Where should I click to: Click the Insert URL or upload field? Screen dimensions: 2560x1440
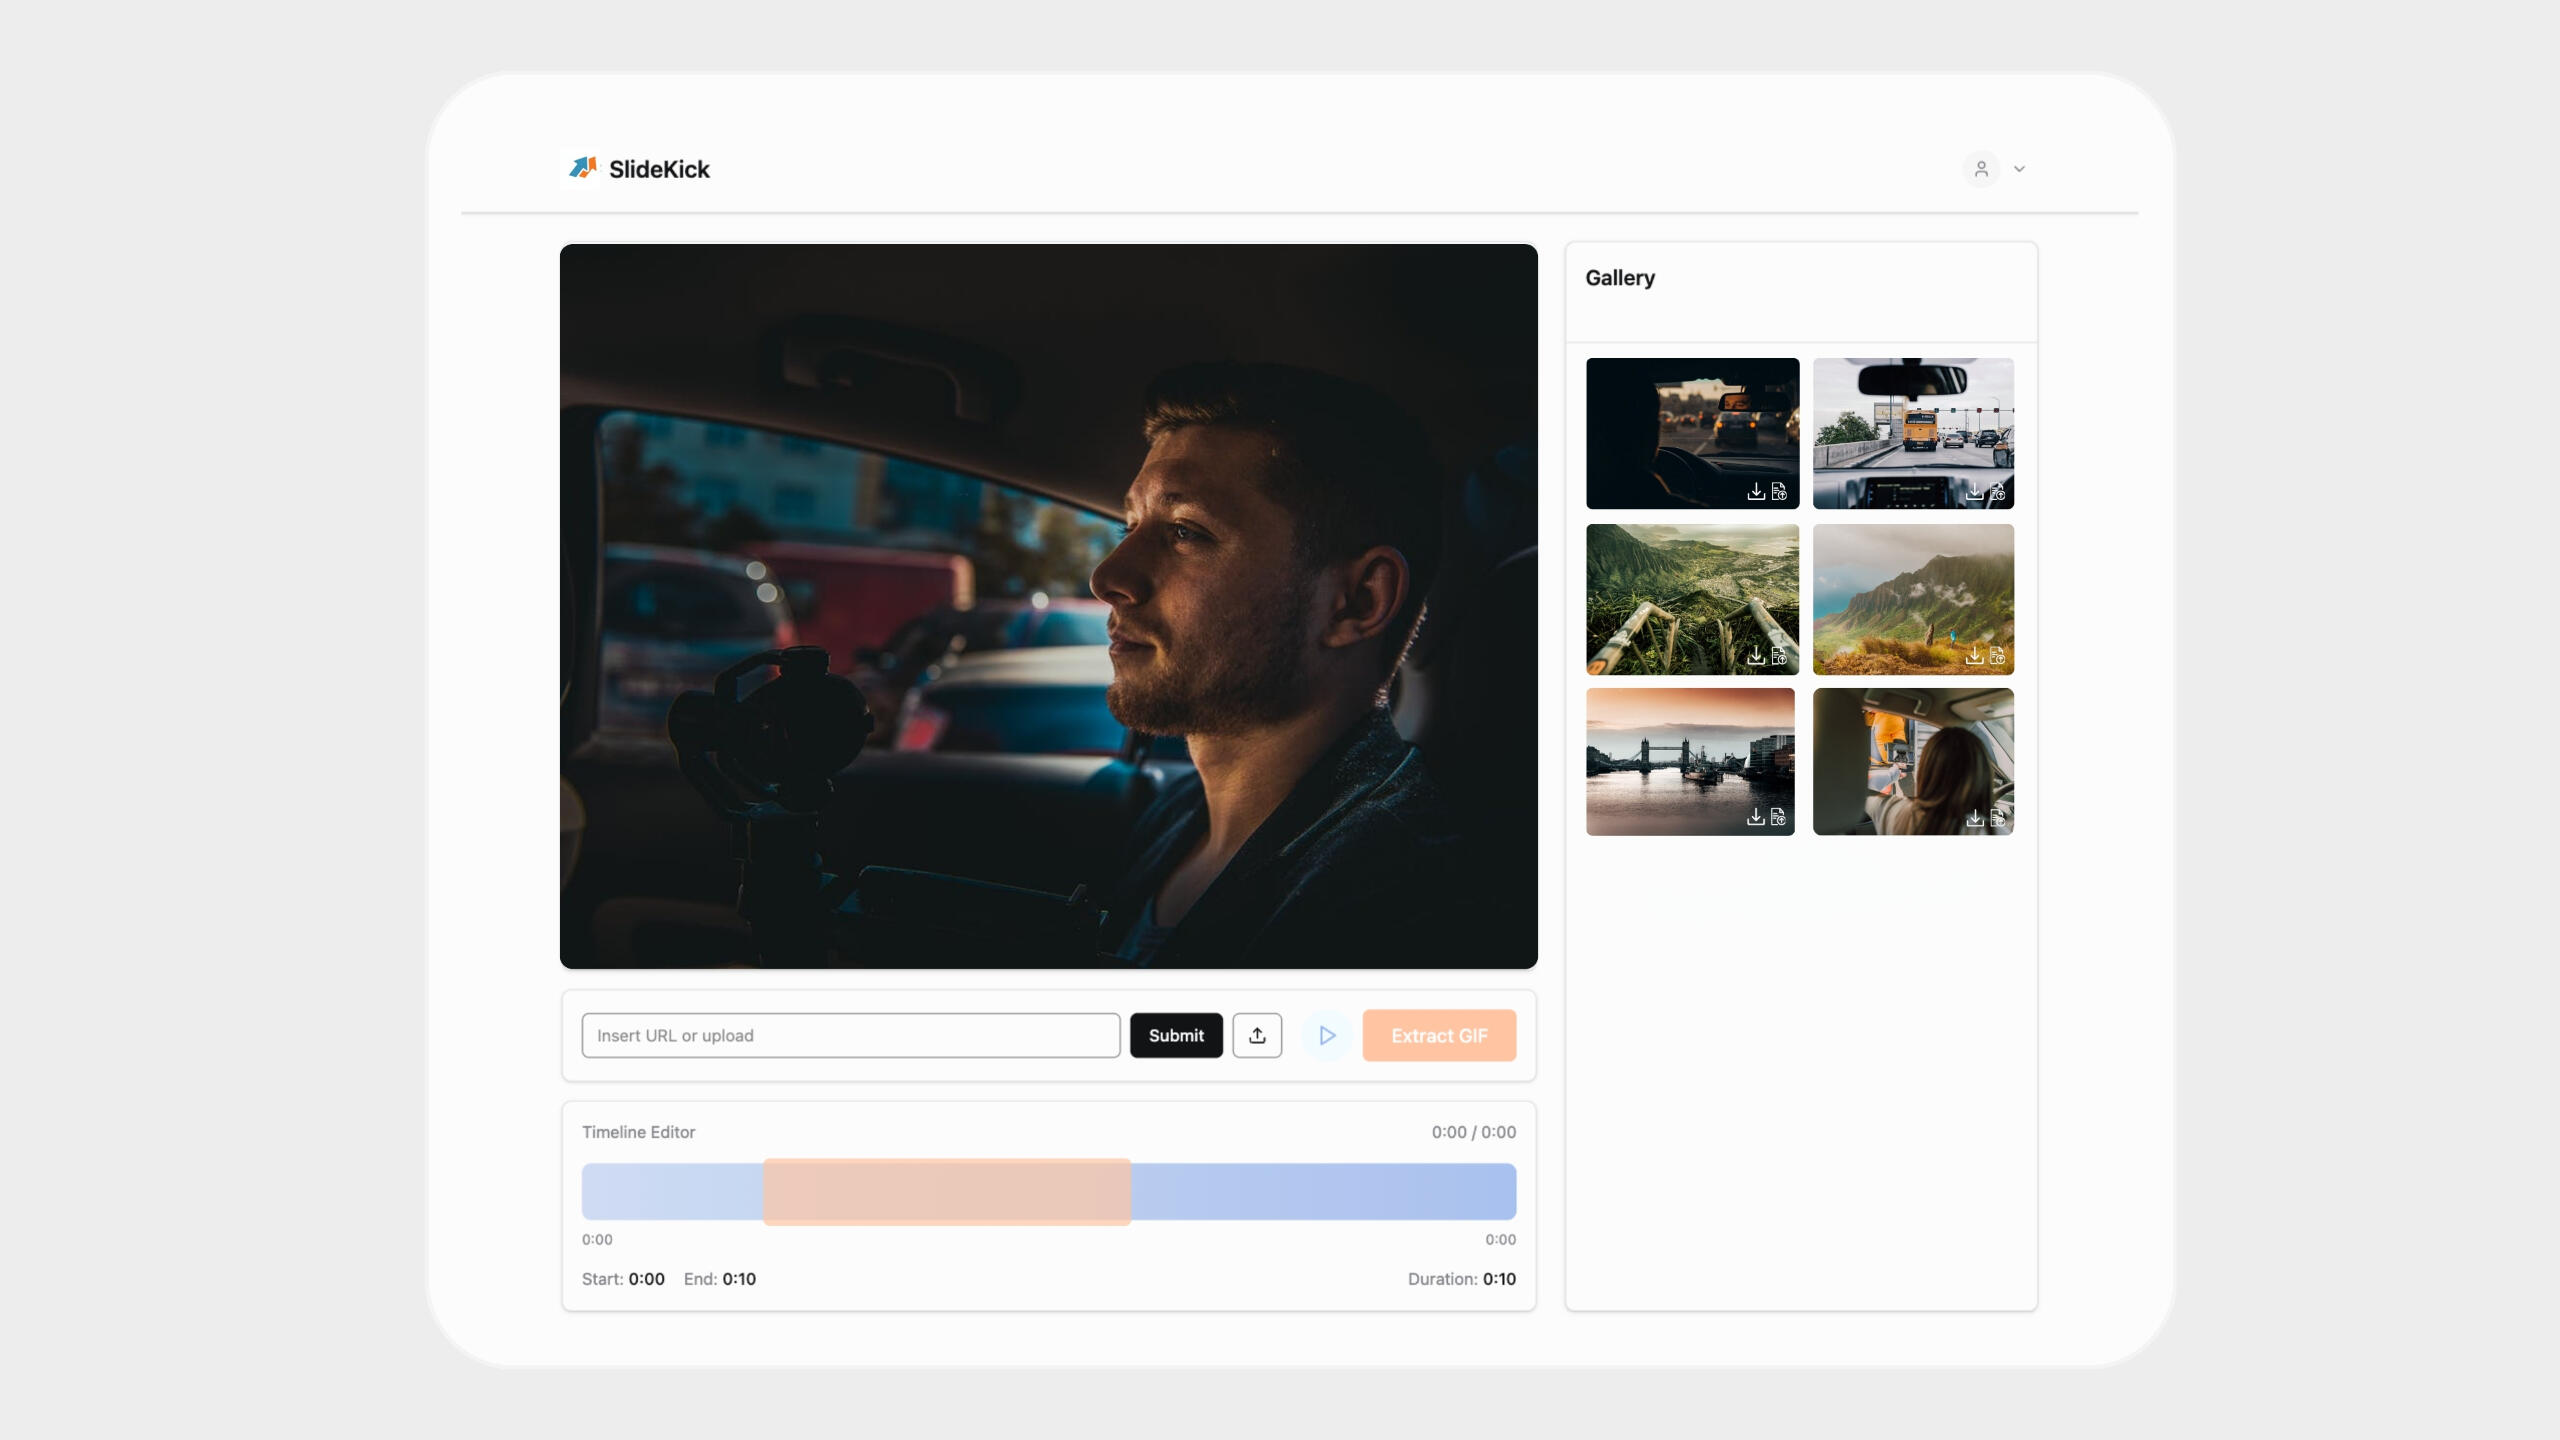tap(850, 1035)
